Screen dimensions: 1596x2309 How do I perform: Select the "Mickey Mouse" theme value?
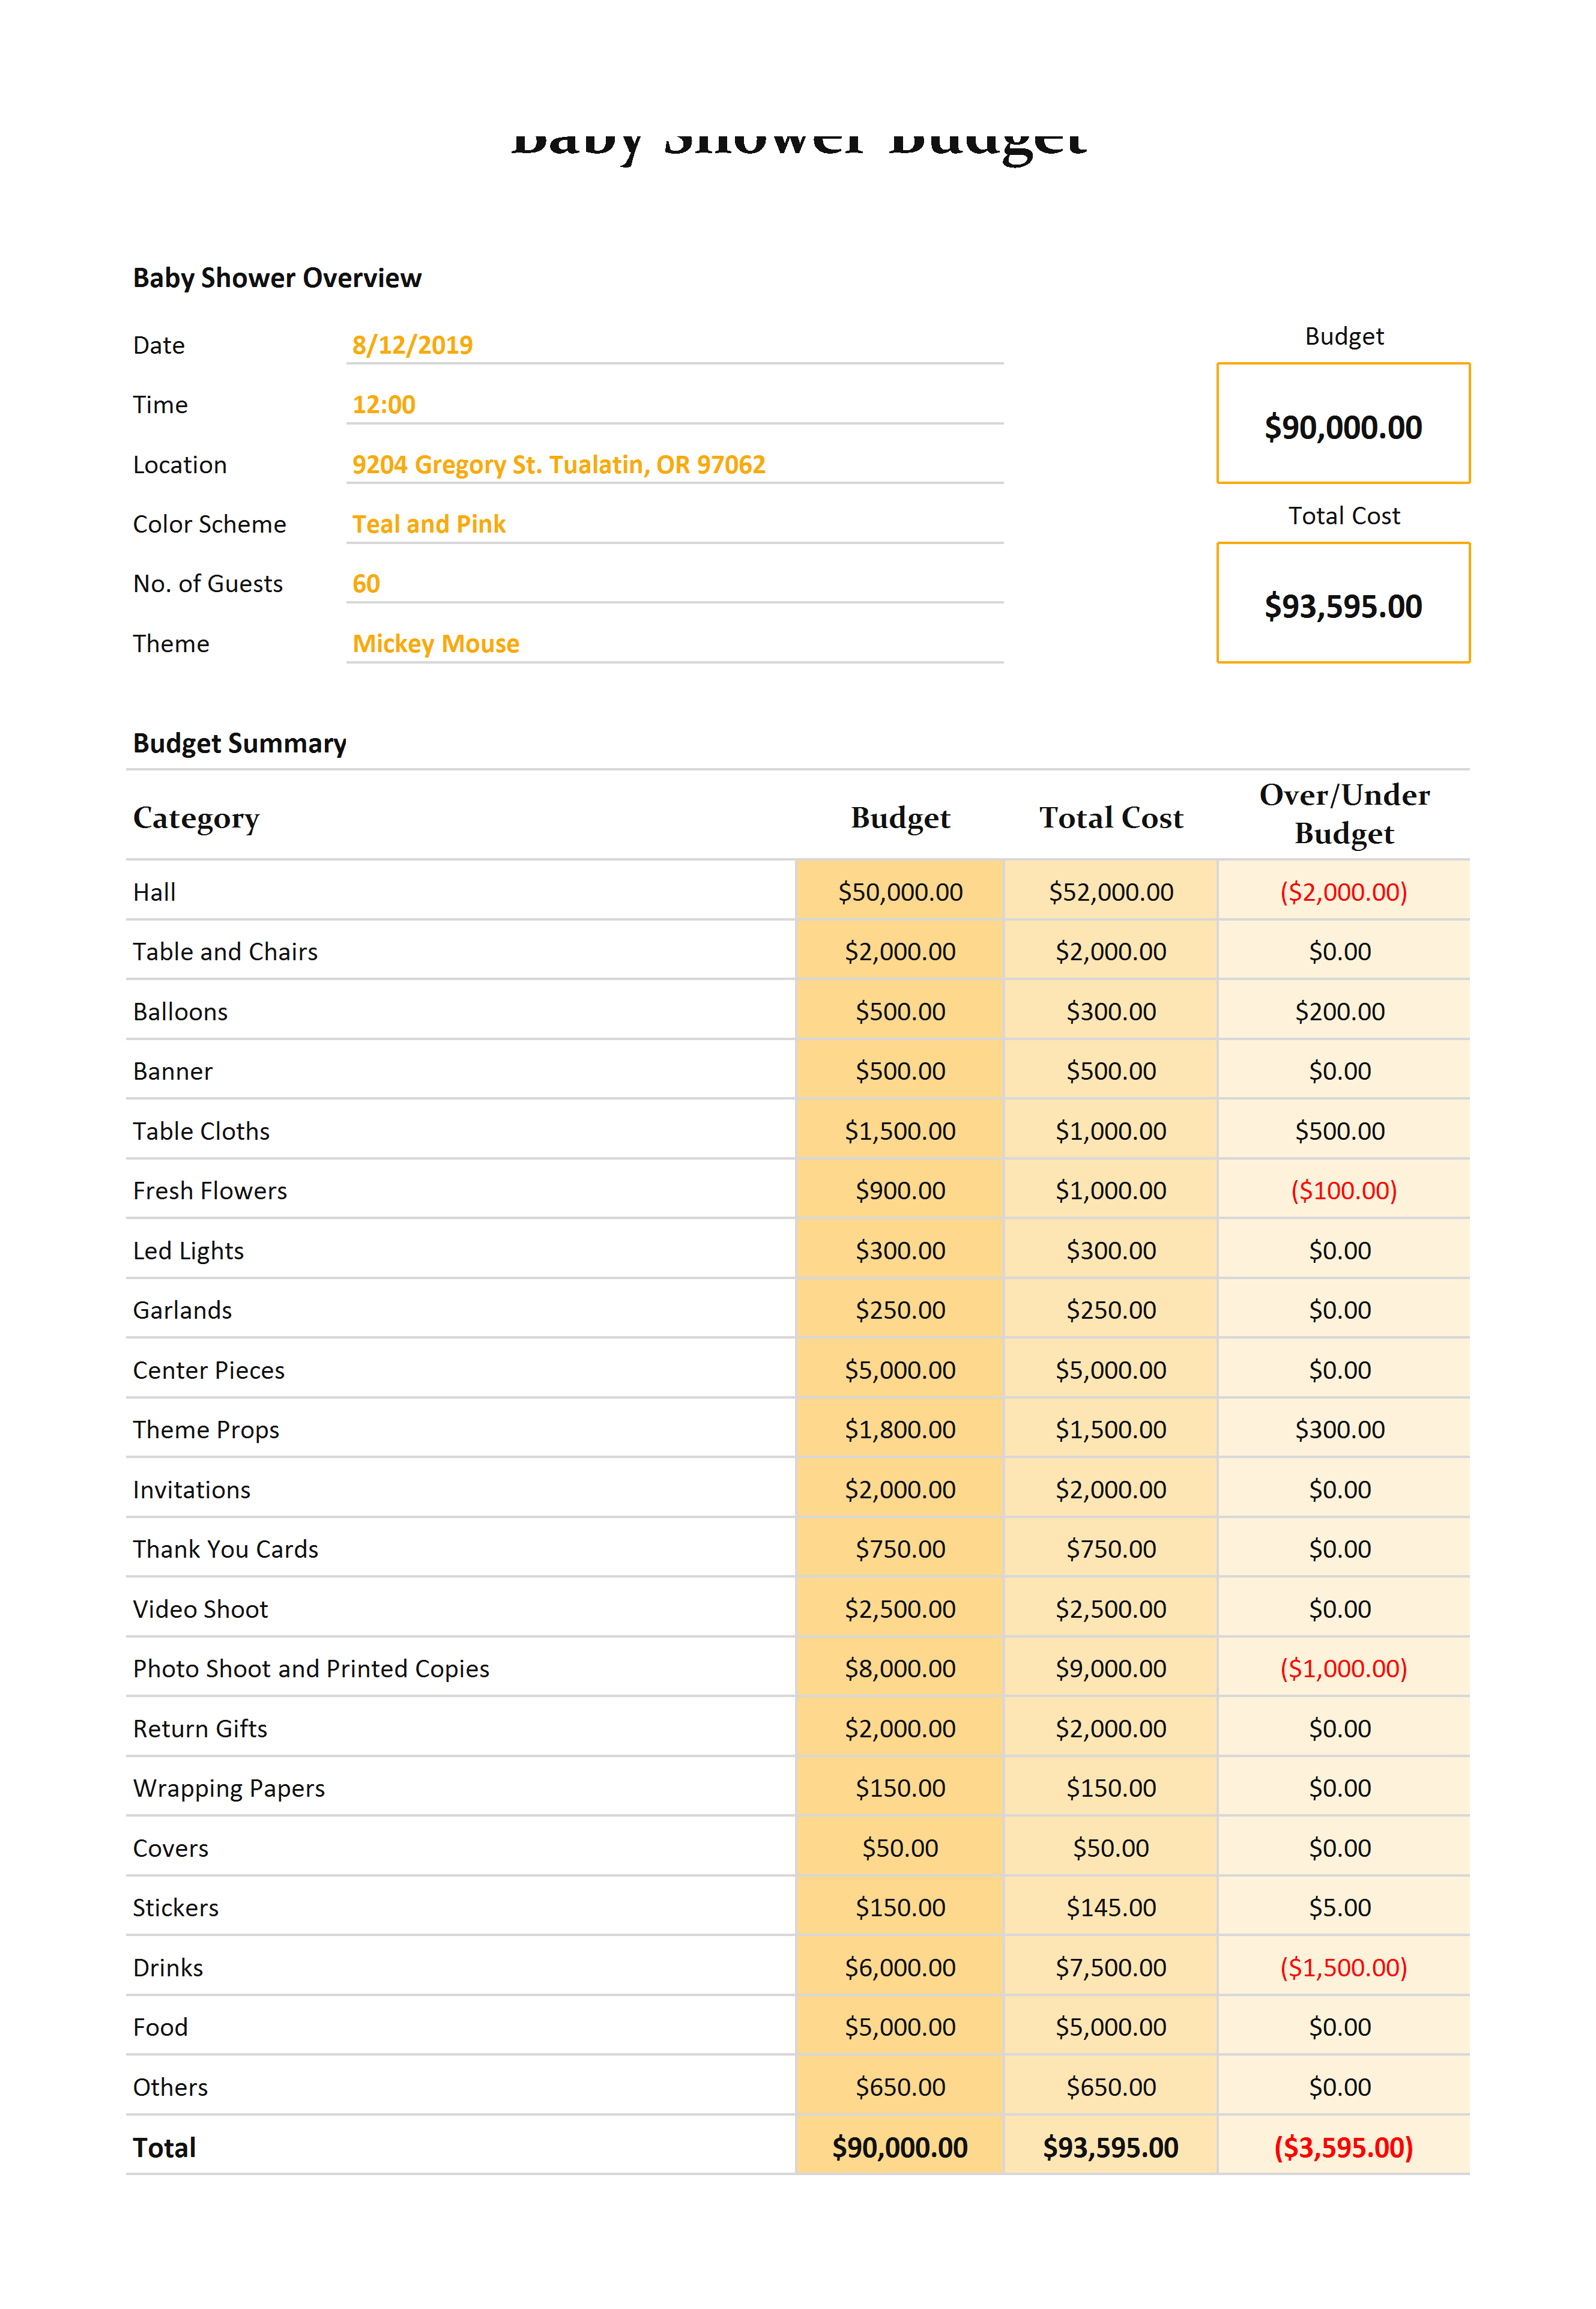click(435, 644)
